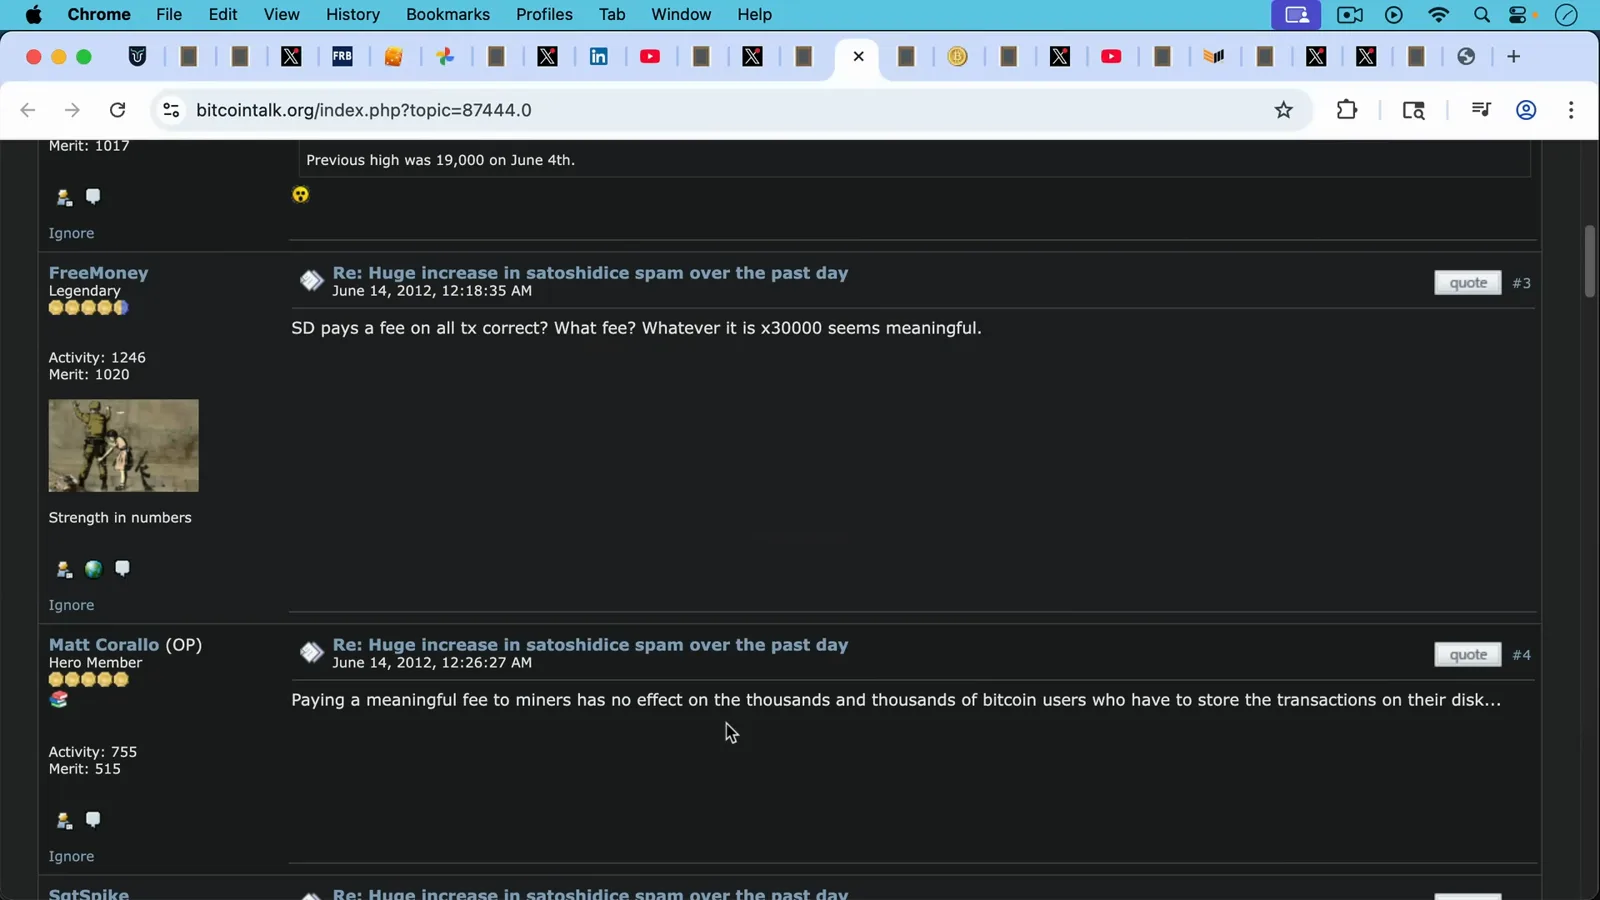Click post icon beside reply #3 title
This screenshot has height=900, width=1600.
tap(311, 281)
